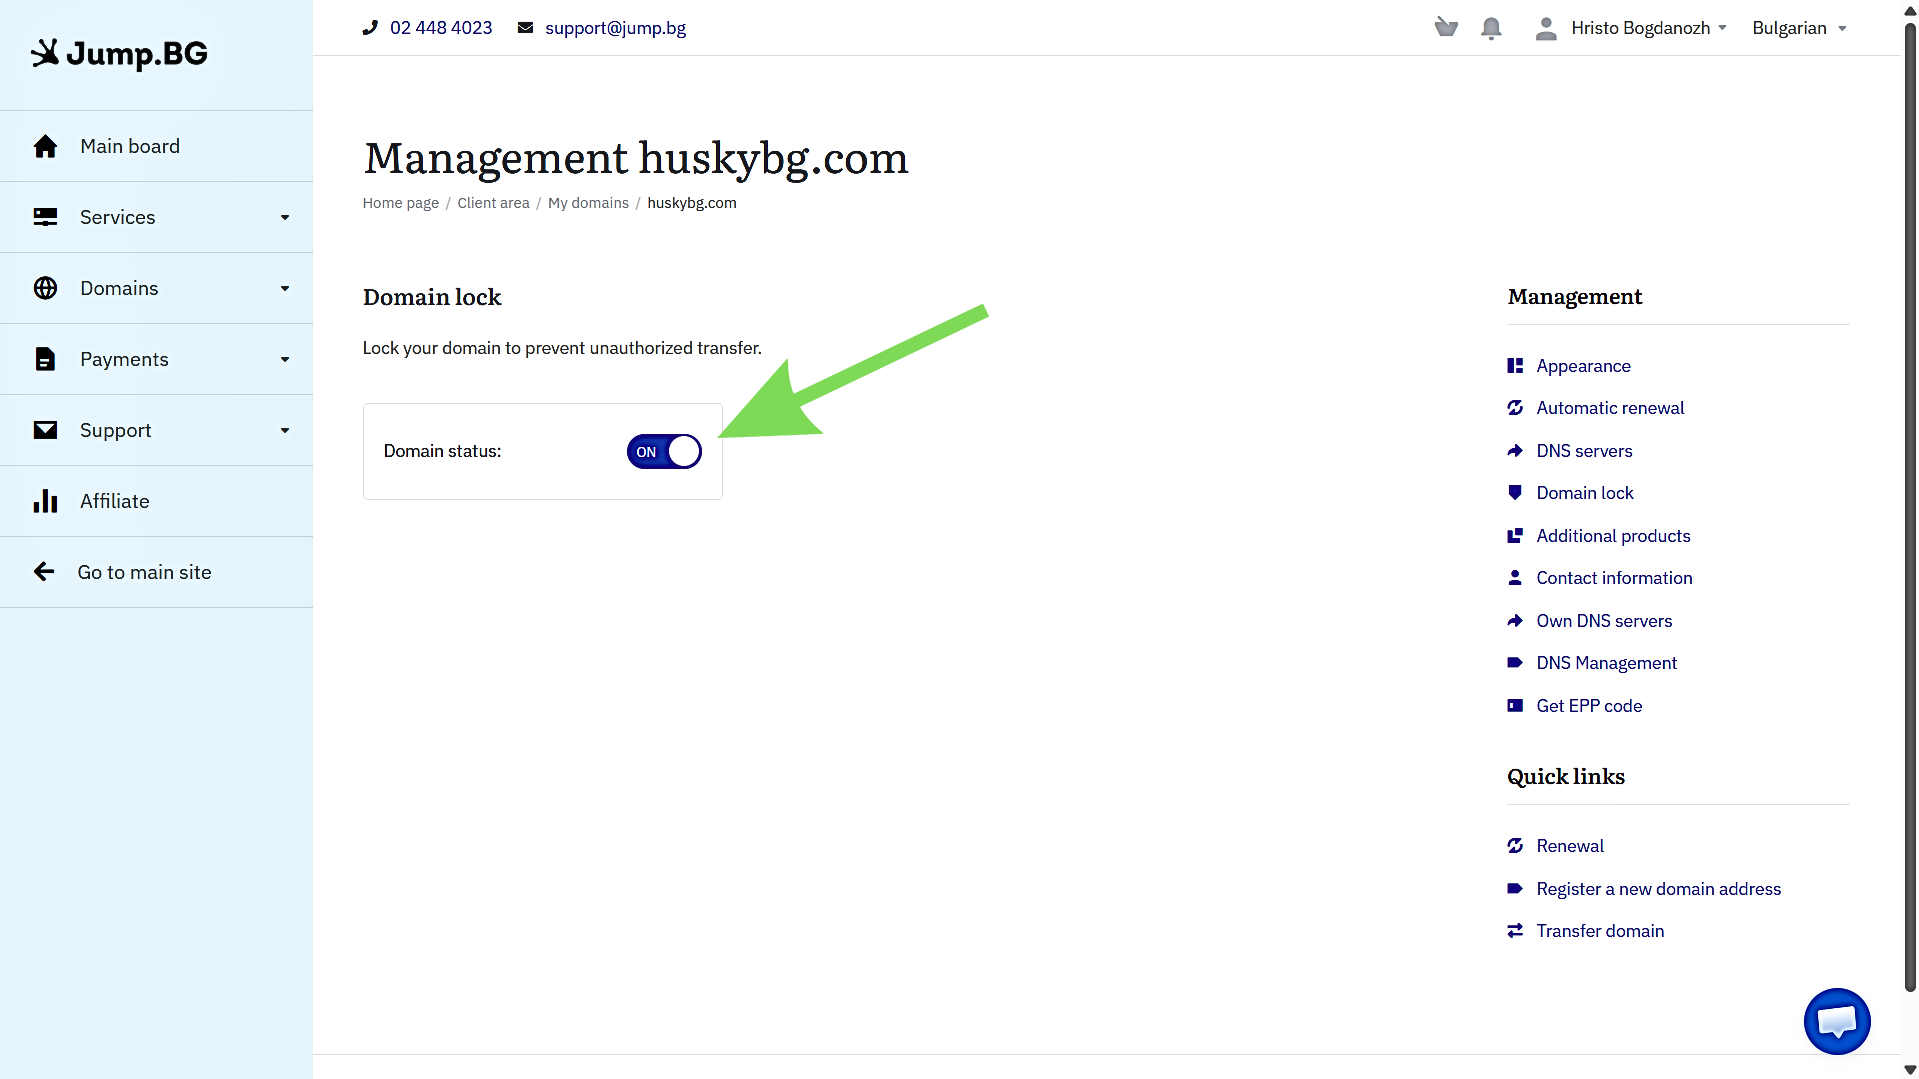Open the live chat bubble
The width and height of the screenshot is (1919, 1079).
pos(1836,1021)
